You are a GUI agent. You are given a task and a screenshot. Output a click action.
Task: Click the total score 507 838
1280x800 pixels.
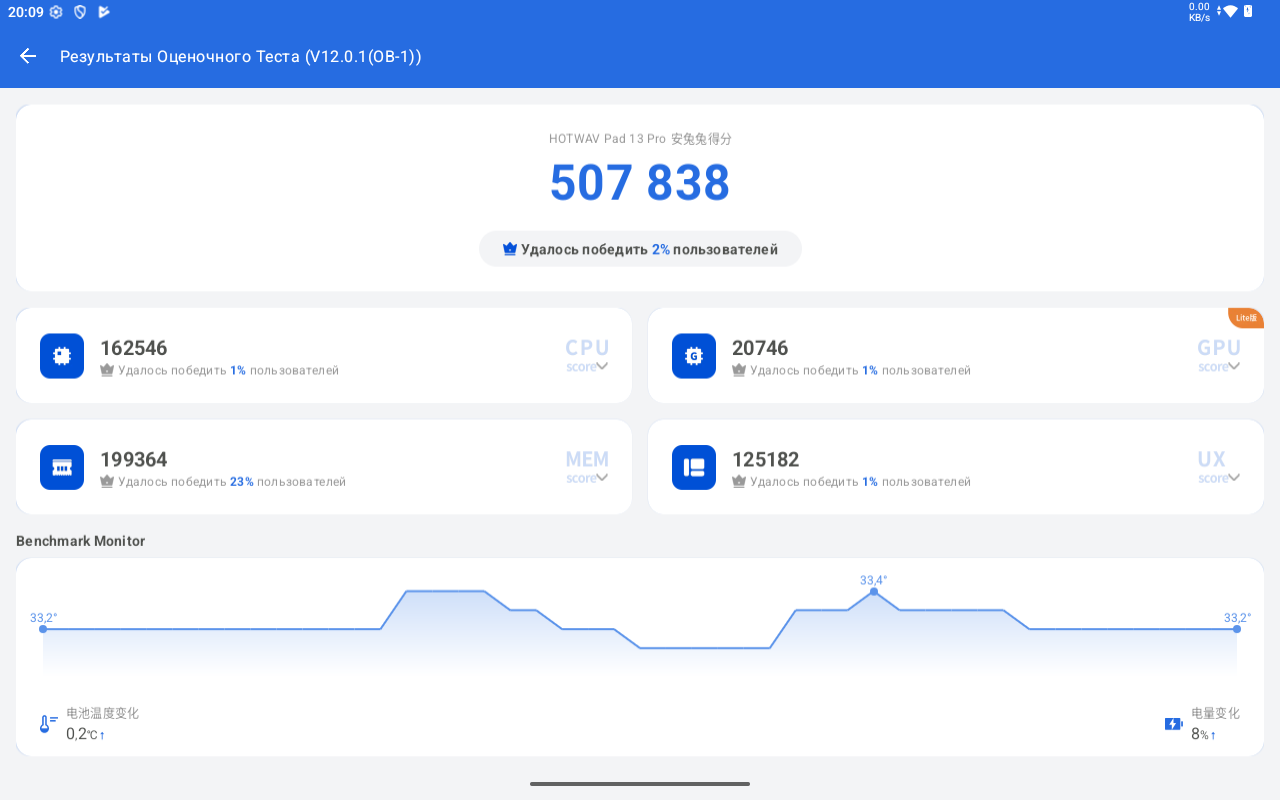point(640,183)
